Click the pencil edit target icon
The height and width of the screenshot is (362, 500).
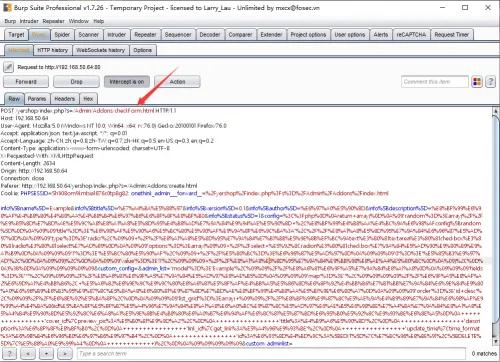click(x=8, y=67)
